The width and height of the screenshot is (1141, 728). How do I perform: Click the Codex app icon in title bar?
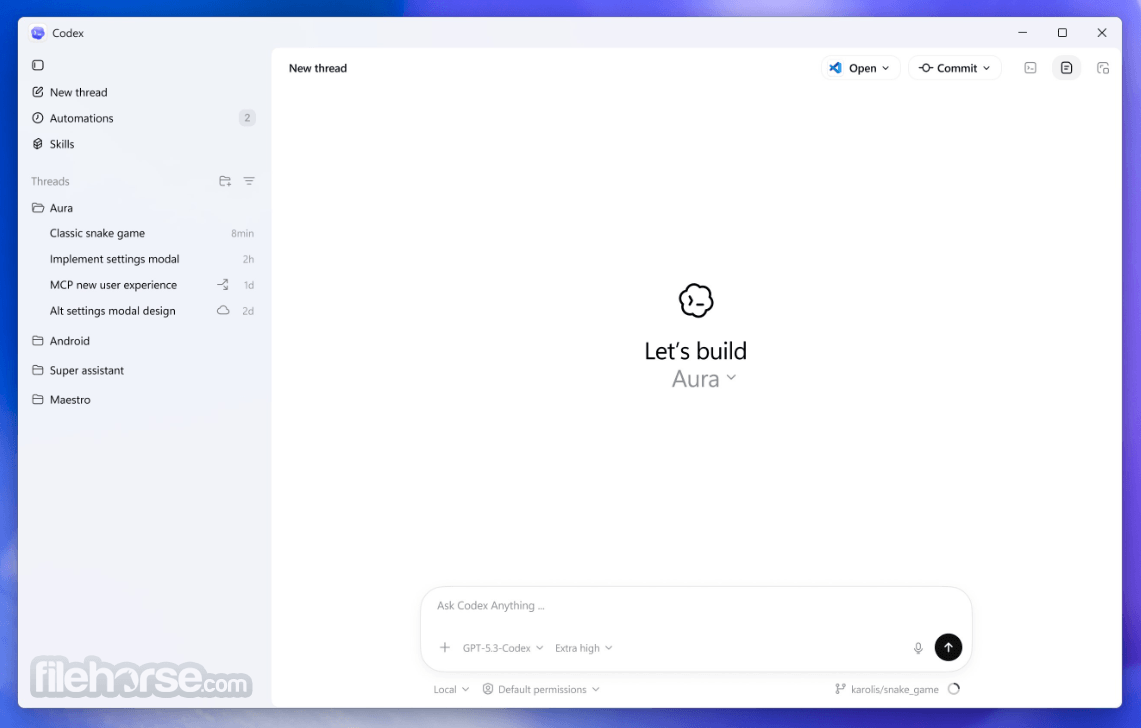pos(38,33)
